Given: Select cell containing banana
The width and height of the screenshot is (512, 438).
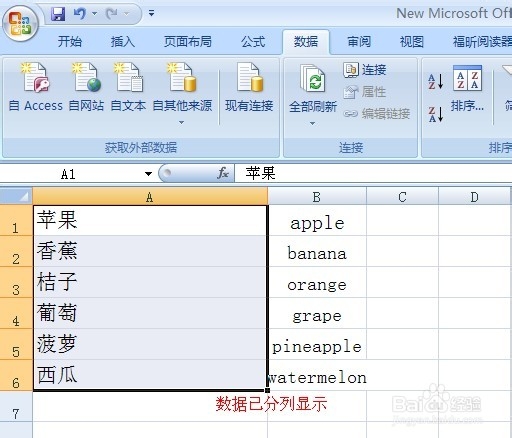Looking at the screenshot, I should [317, 251].
